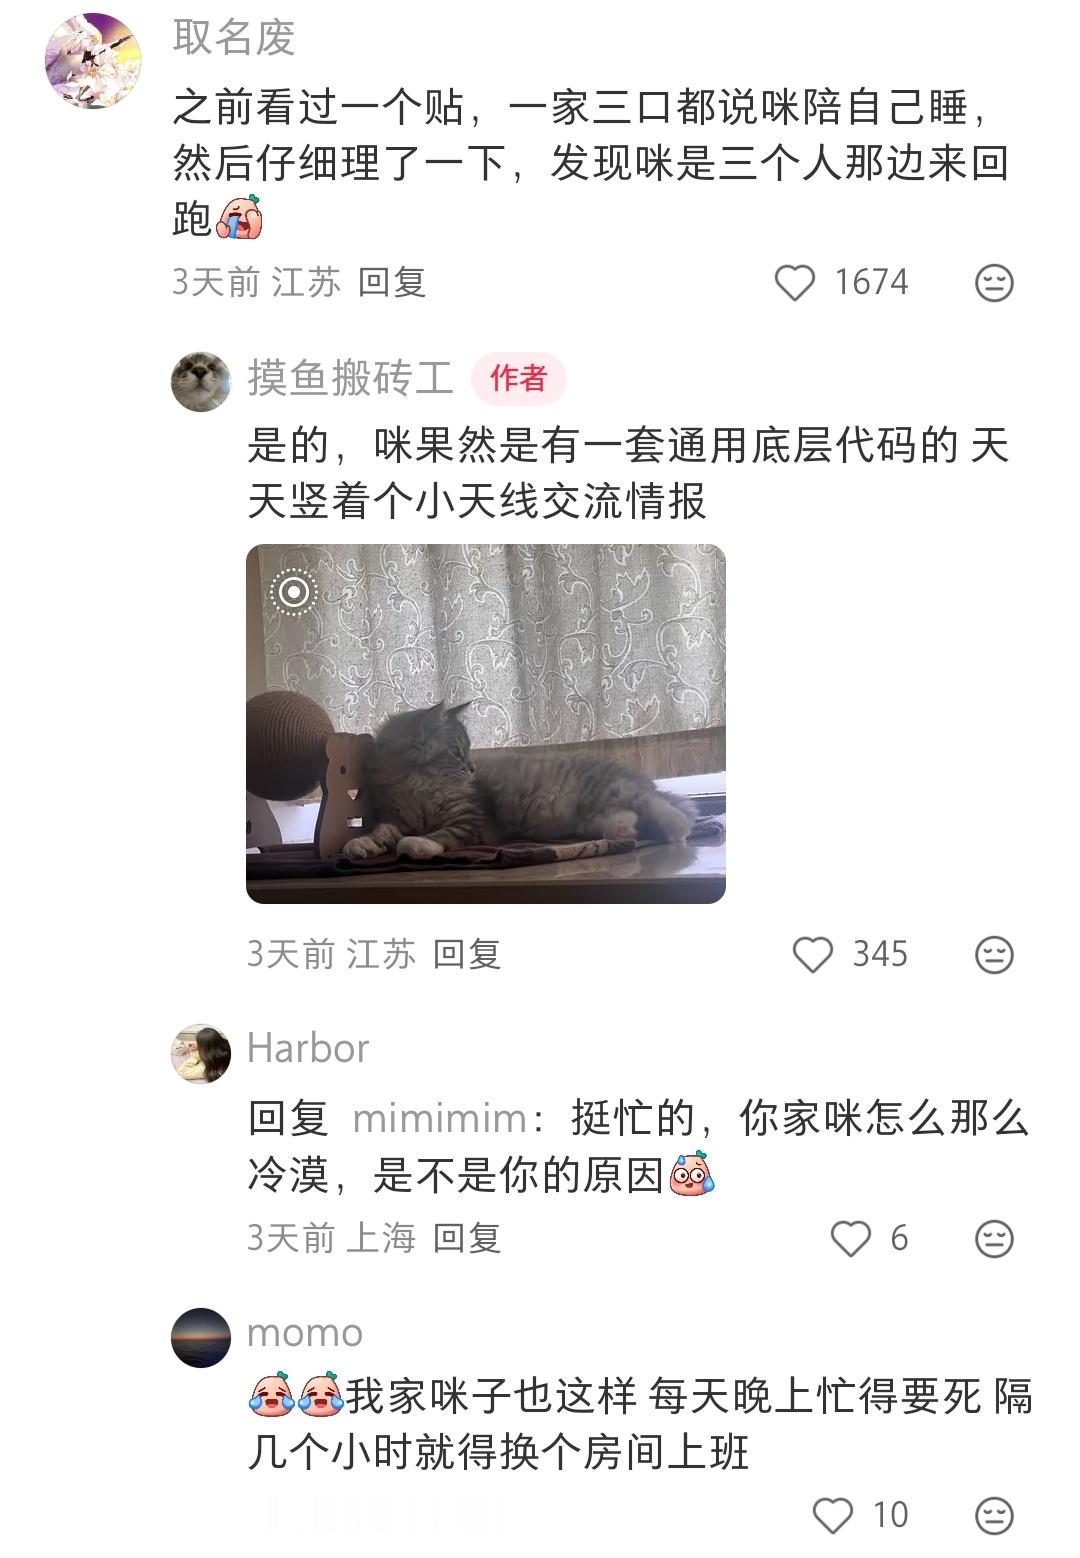Reply to the 取名废 comment via 回复
The image size is (1080, 1558).
coord(392,283)
